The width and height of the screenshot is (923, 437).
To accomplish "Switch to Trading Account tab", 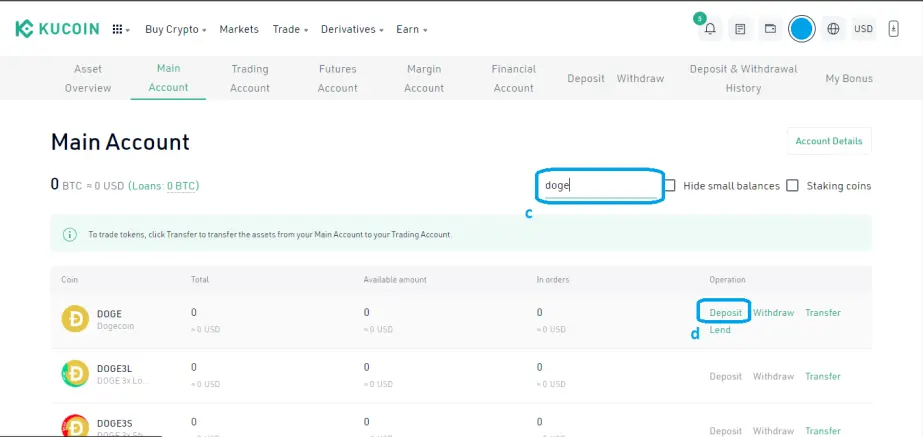I will pos(250,78).
